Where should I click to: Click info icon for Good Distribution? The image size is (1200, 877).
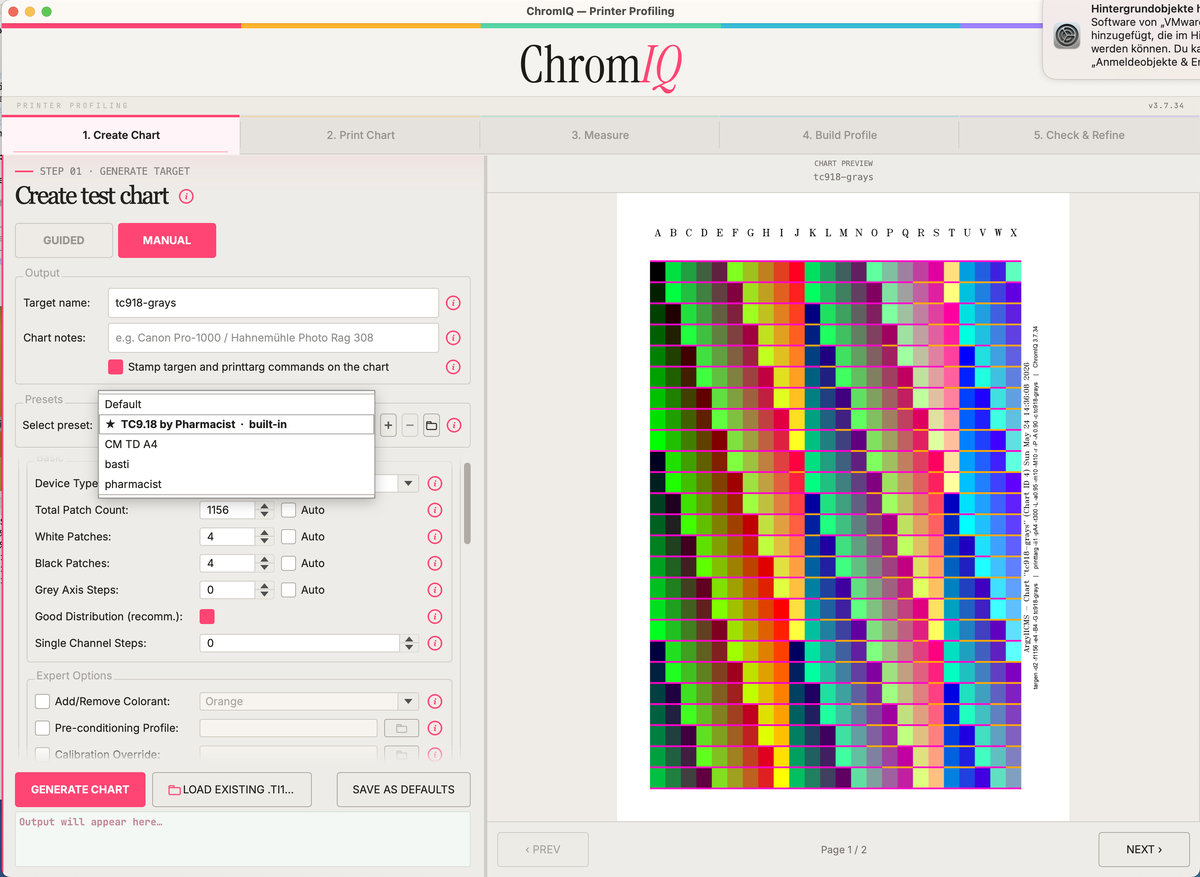click(435, 617)
